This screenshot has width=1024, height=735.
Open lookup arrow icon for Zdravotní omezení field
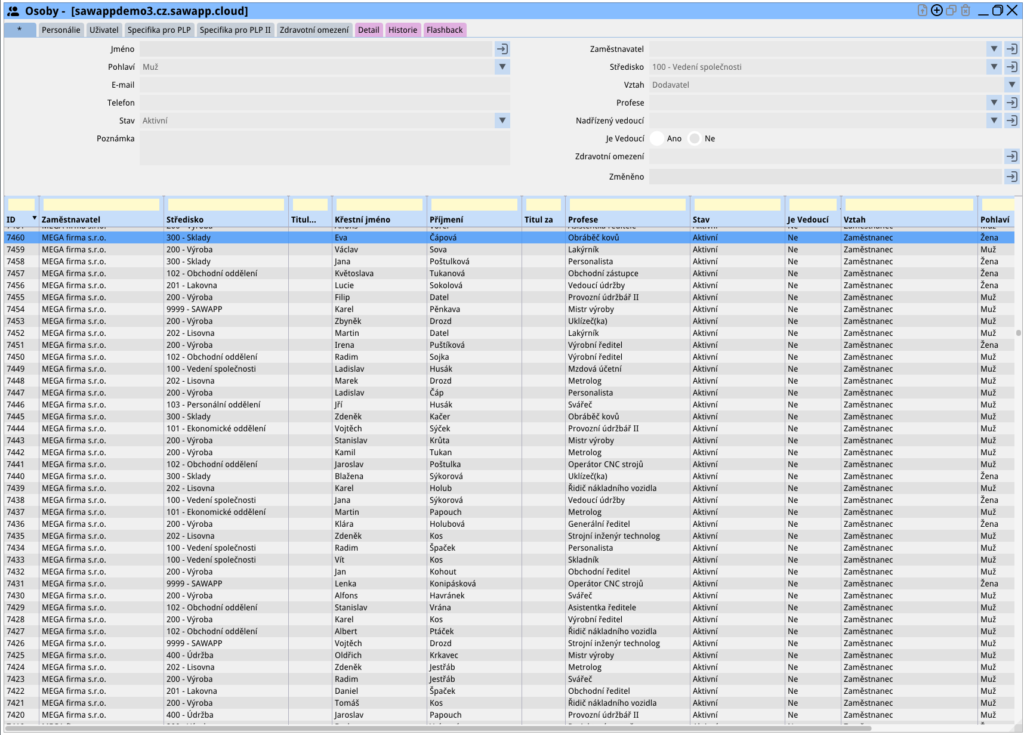pos(1011,157)
